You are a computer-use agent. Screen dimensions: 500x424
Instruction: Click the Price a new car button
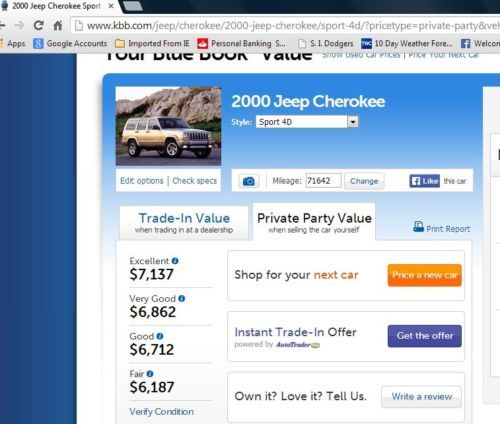click(x=425, y=275)
